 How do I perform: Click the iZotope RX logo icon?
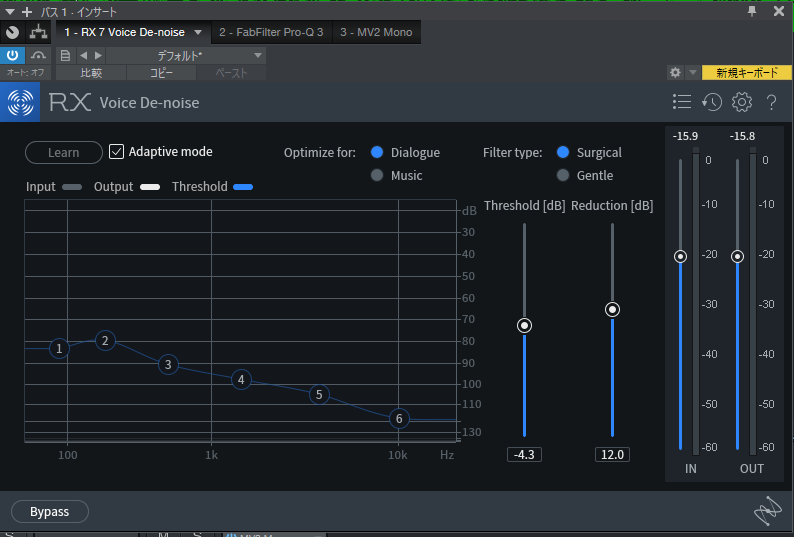[20, 102]
